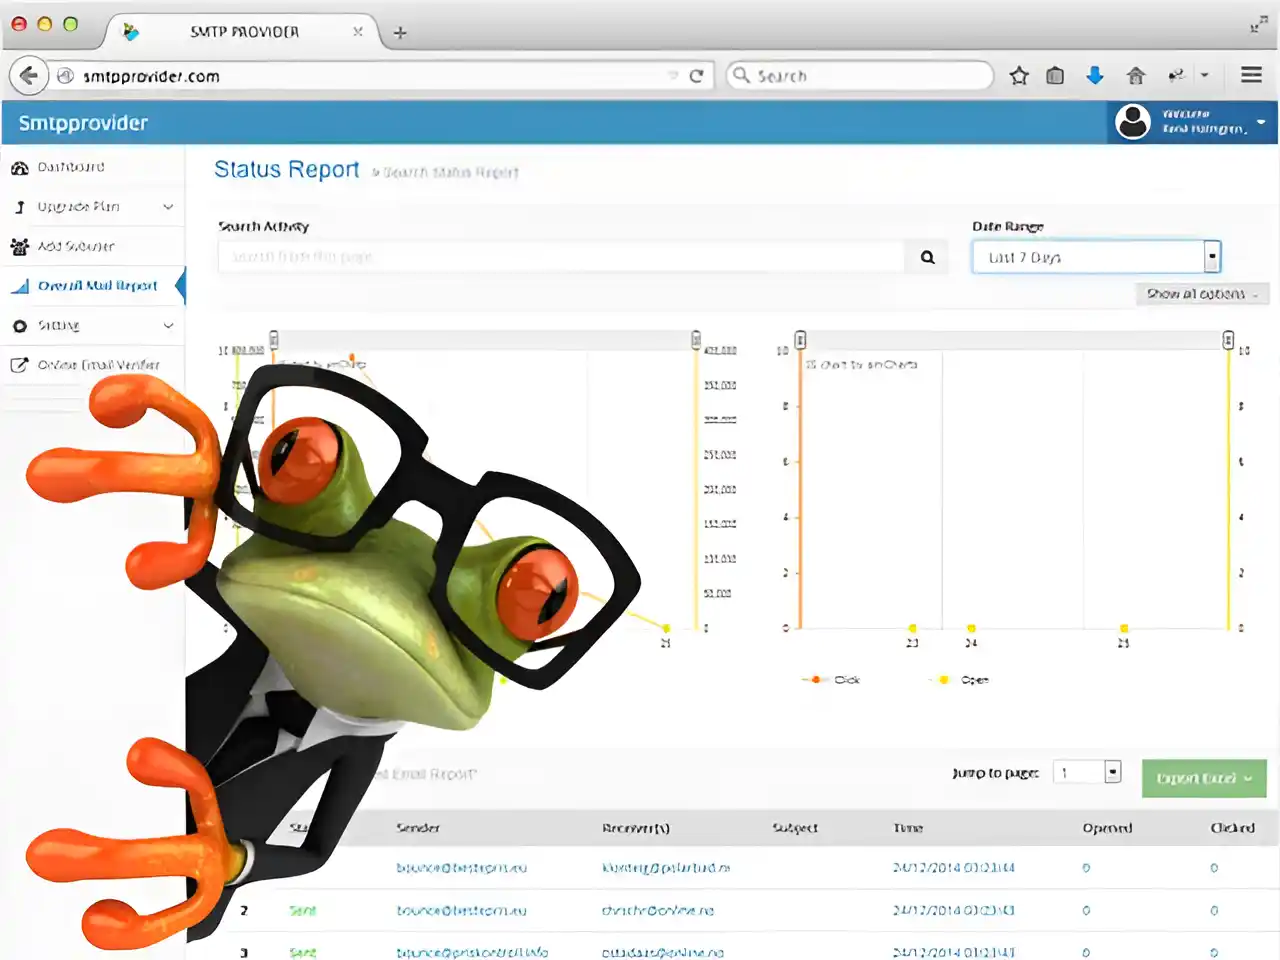
Task: Open the URL history dropdown arrow
Action: point(673,76)
